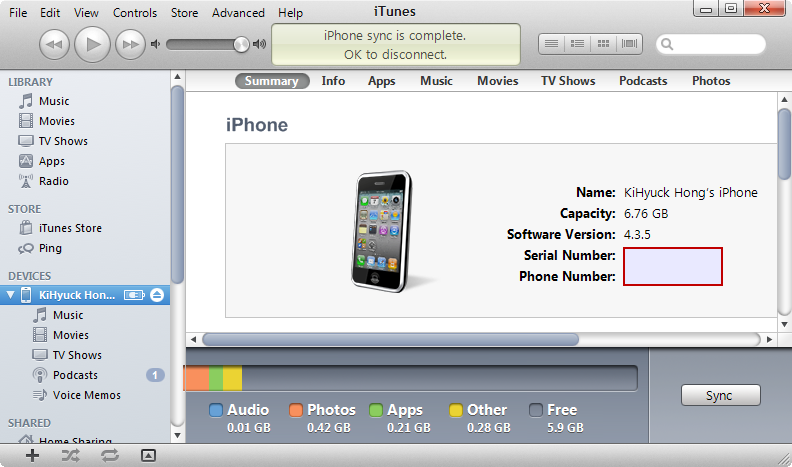Focus the iTunes search box
This screenshot has height=467, width=792.
tap(711, 44)
